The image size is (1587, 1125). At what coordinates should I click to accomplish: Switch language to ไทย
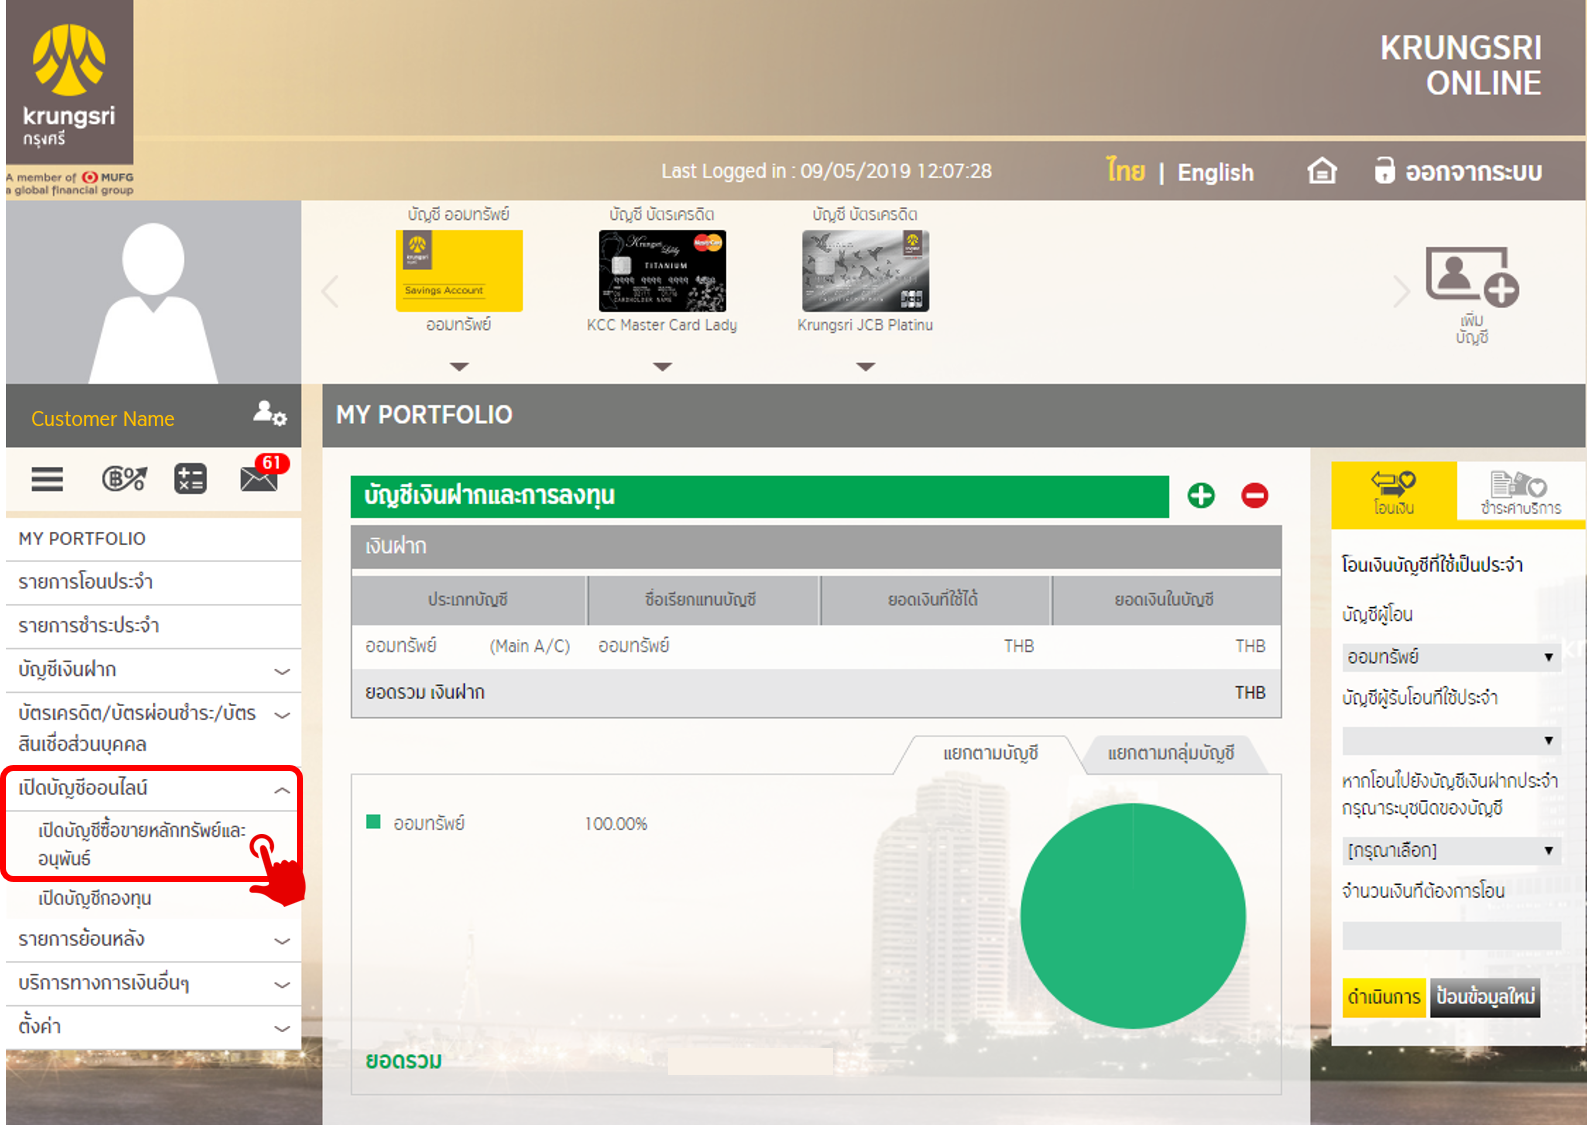point(1125,171)
